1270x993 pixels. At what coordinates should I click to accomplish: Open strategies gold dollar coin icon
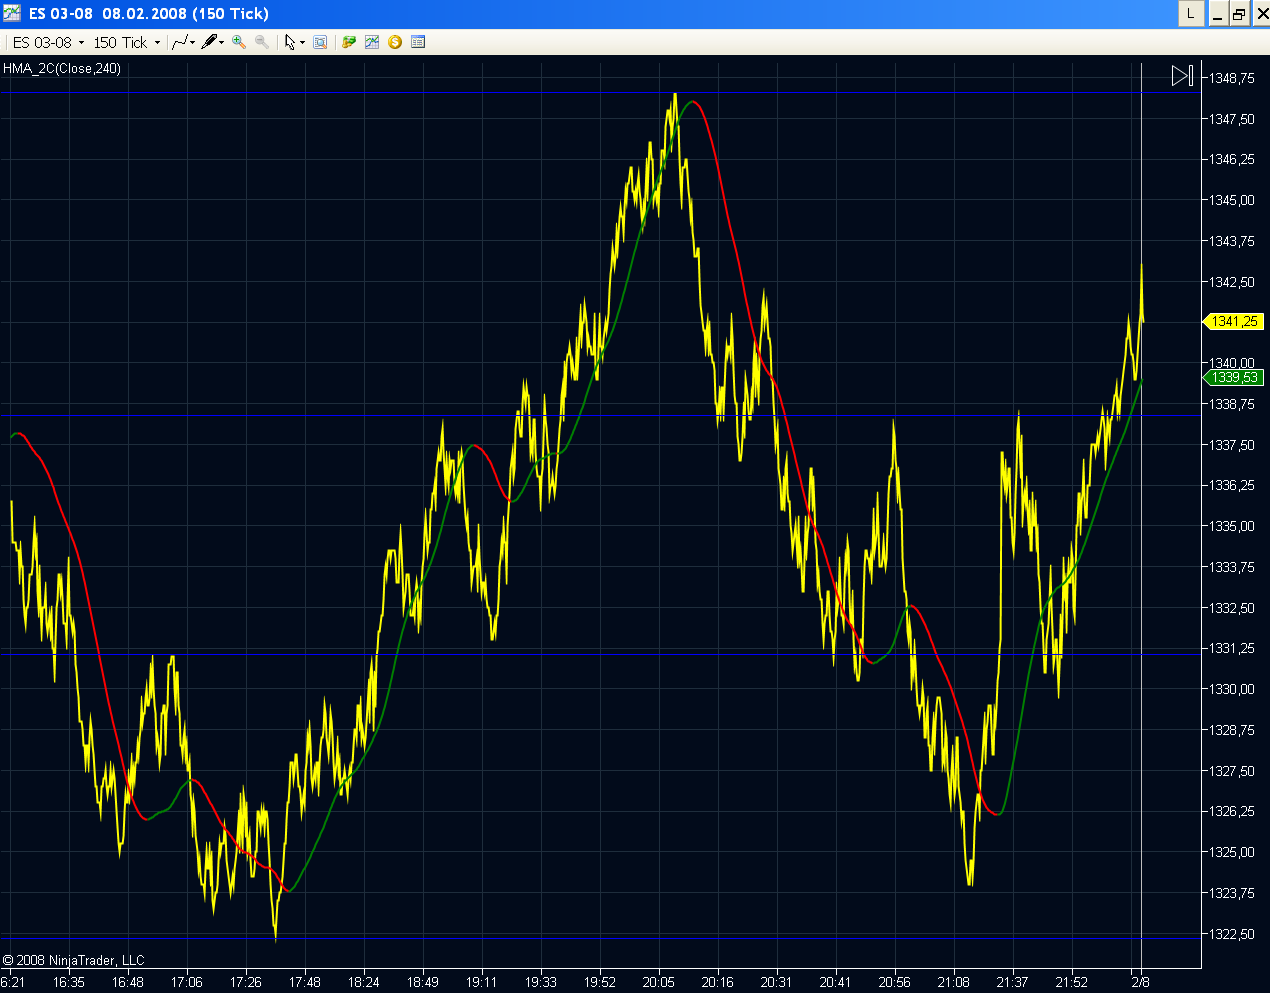tap(395, 42)
